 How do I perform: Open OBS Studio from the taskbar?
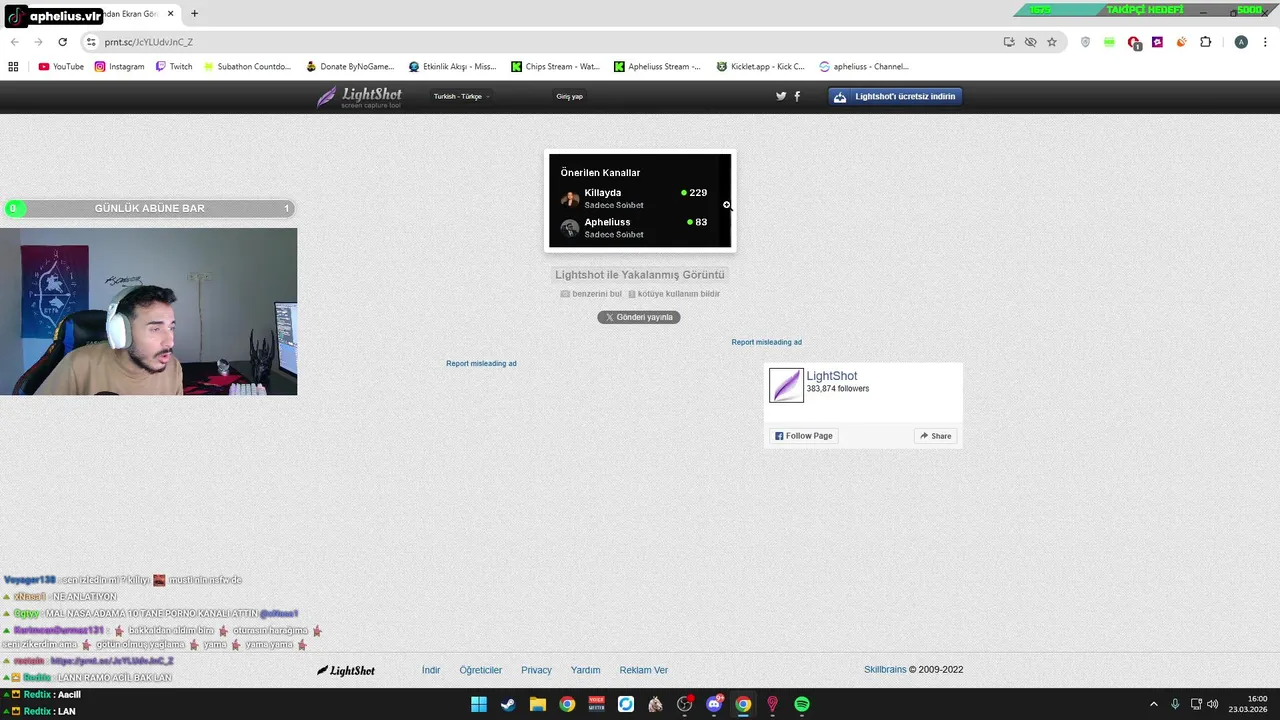click(x=685, y=704)
